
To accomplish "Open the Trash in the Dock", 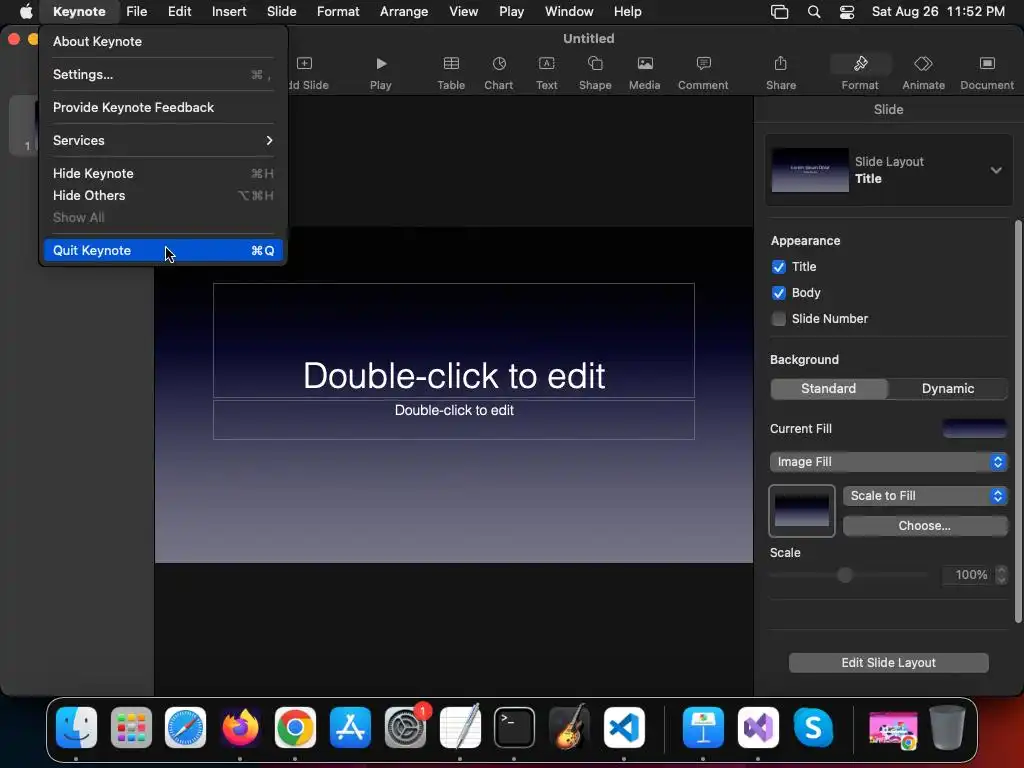I will 948,728.
